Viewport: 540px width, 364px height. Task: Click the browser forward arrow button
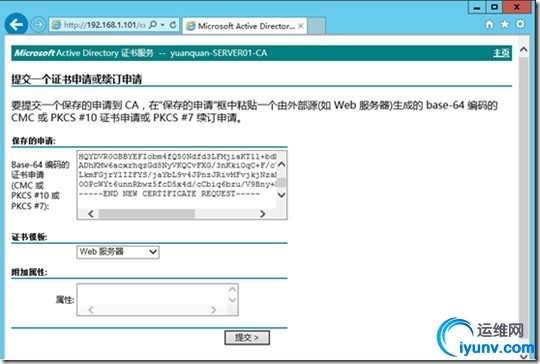(x=38, y=25)
